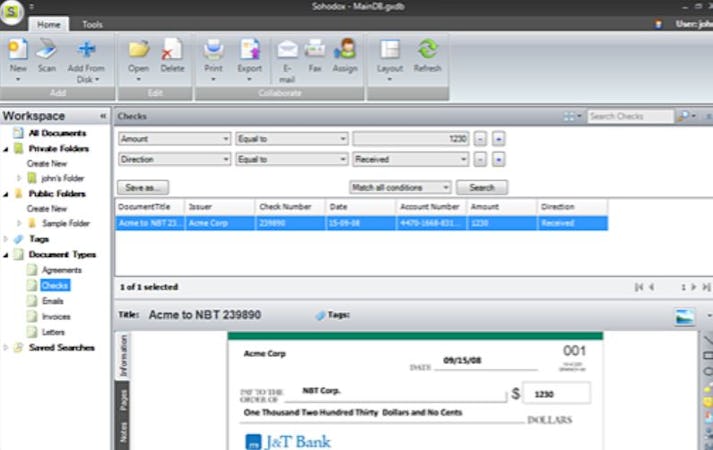Click the Fax icon

click(x=315, y=50)
